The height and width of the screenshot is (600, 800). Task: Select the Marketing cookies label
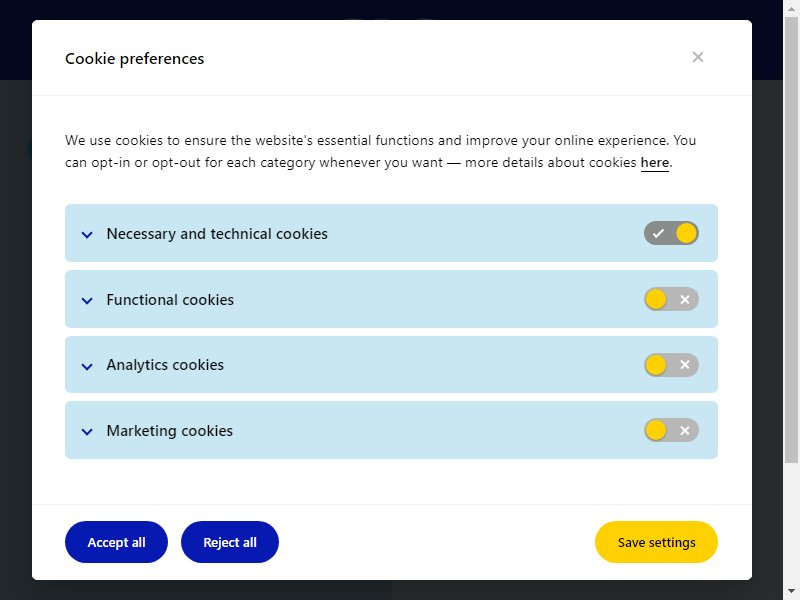pyautogui.click(x=169, y=431)
